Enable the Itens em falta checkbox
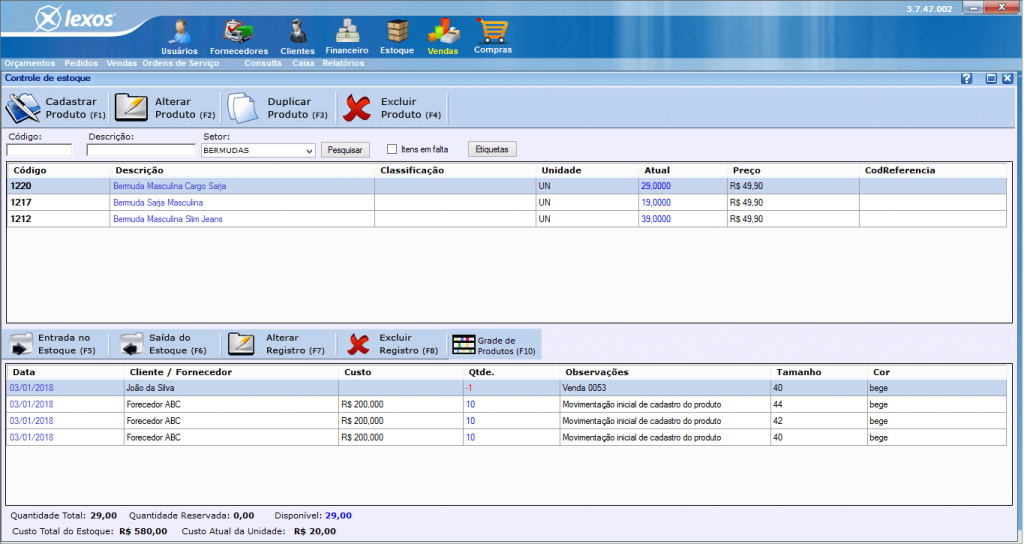The width and height of the screenshot is (1024, 544). [x=392, y=150]
